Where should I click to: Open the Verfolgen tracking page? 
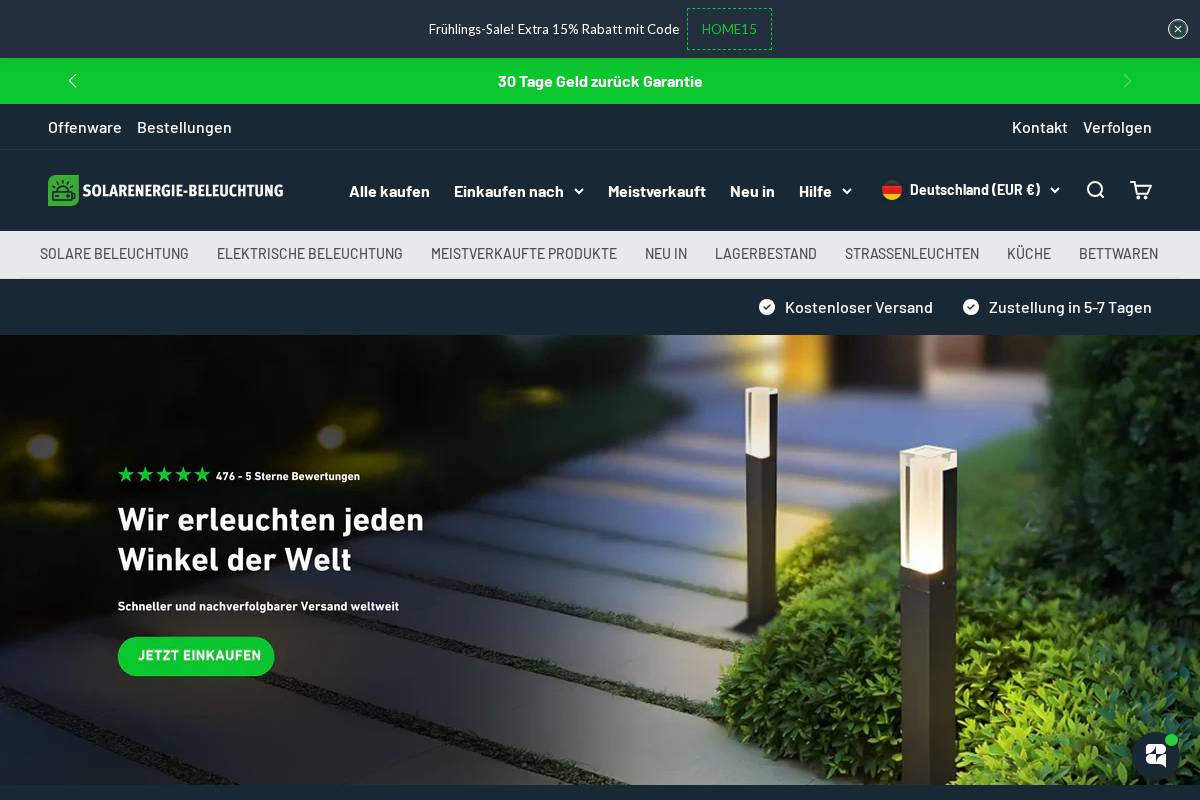click(x=1117, y=127)
